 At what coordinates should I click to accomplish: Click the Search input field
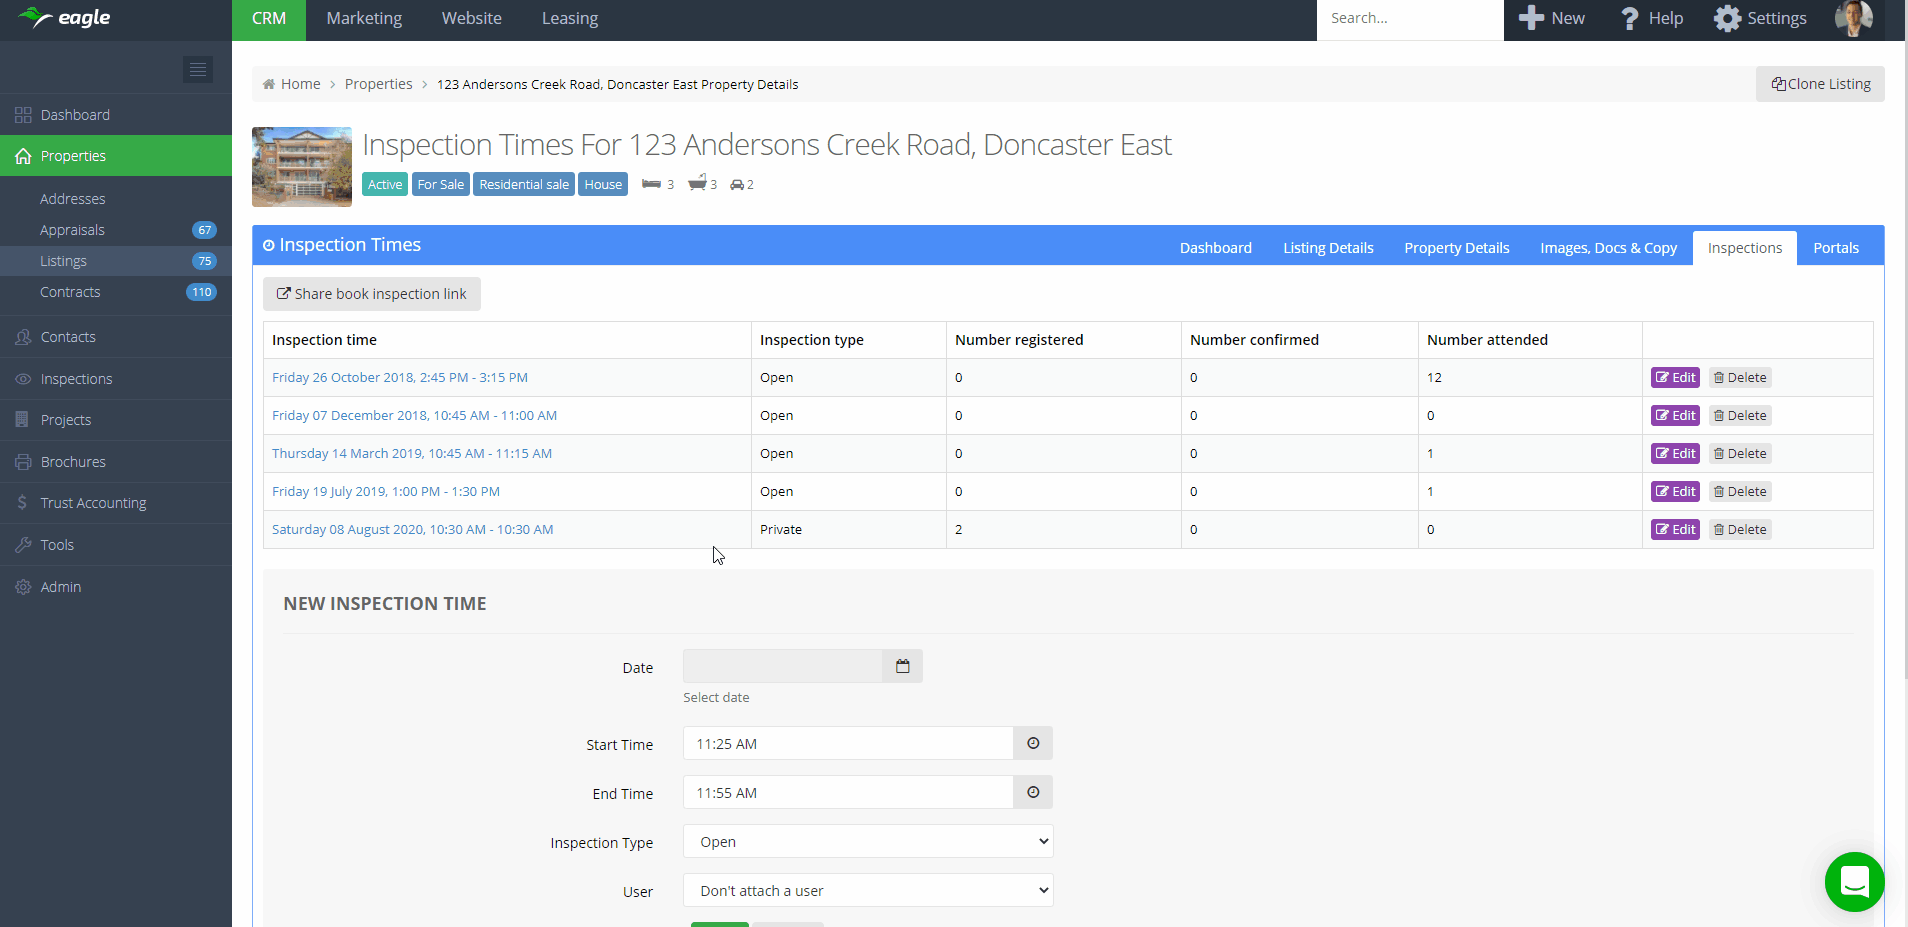(x=1408, y=19)
